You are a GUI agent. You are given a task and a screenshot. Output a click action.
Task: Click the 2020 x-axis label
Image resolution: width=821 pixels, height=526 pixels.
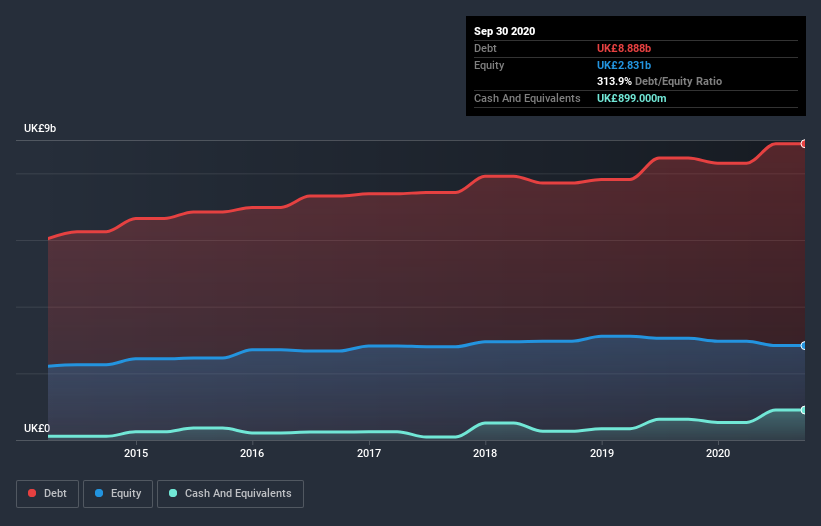coord(718,453)
